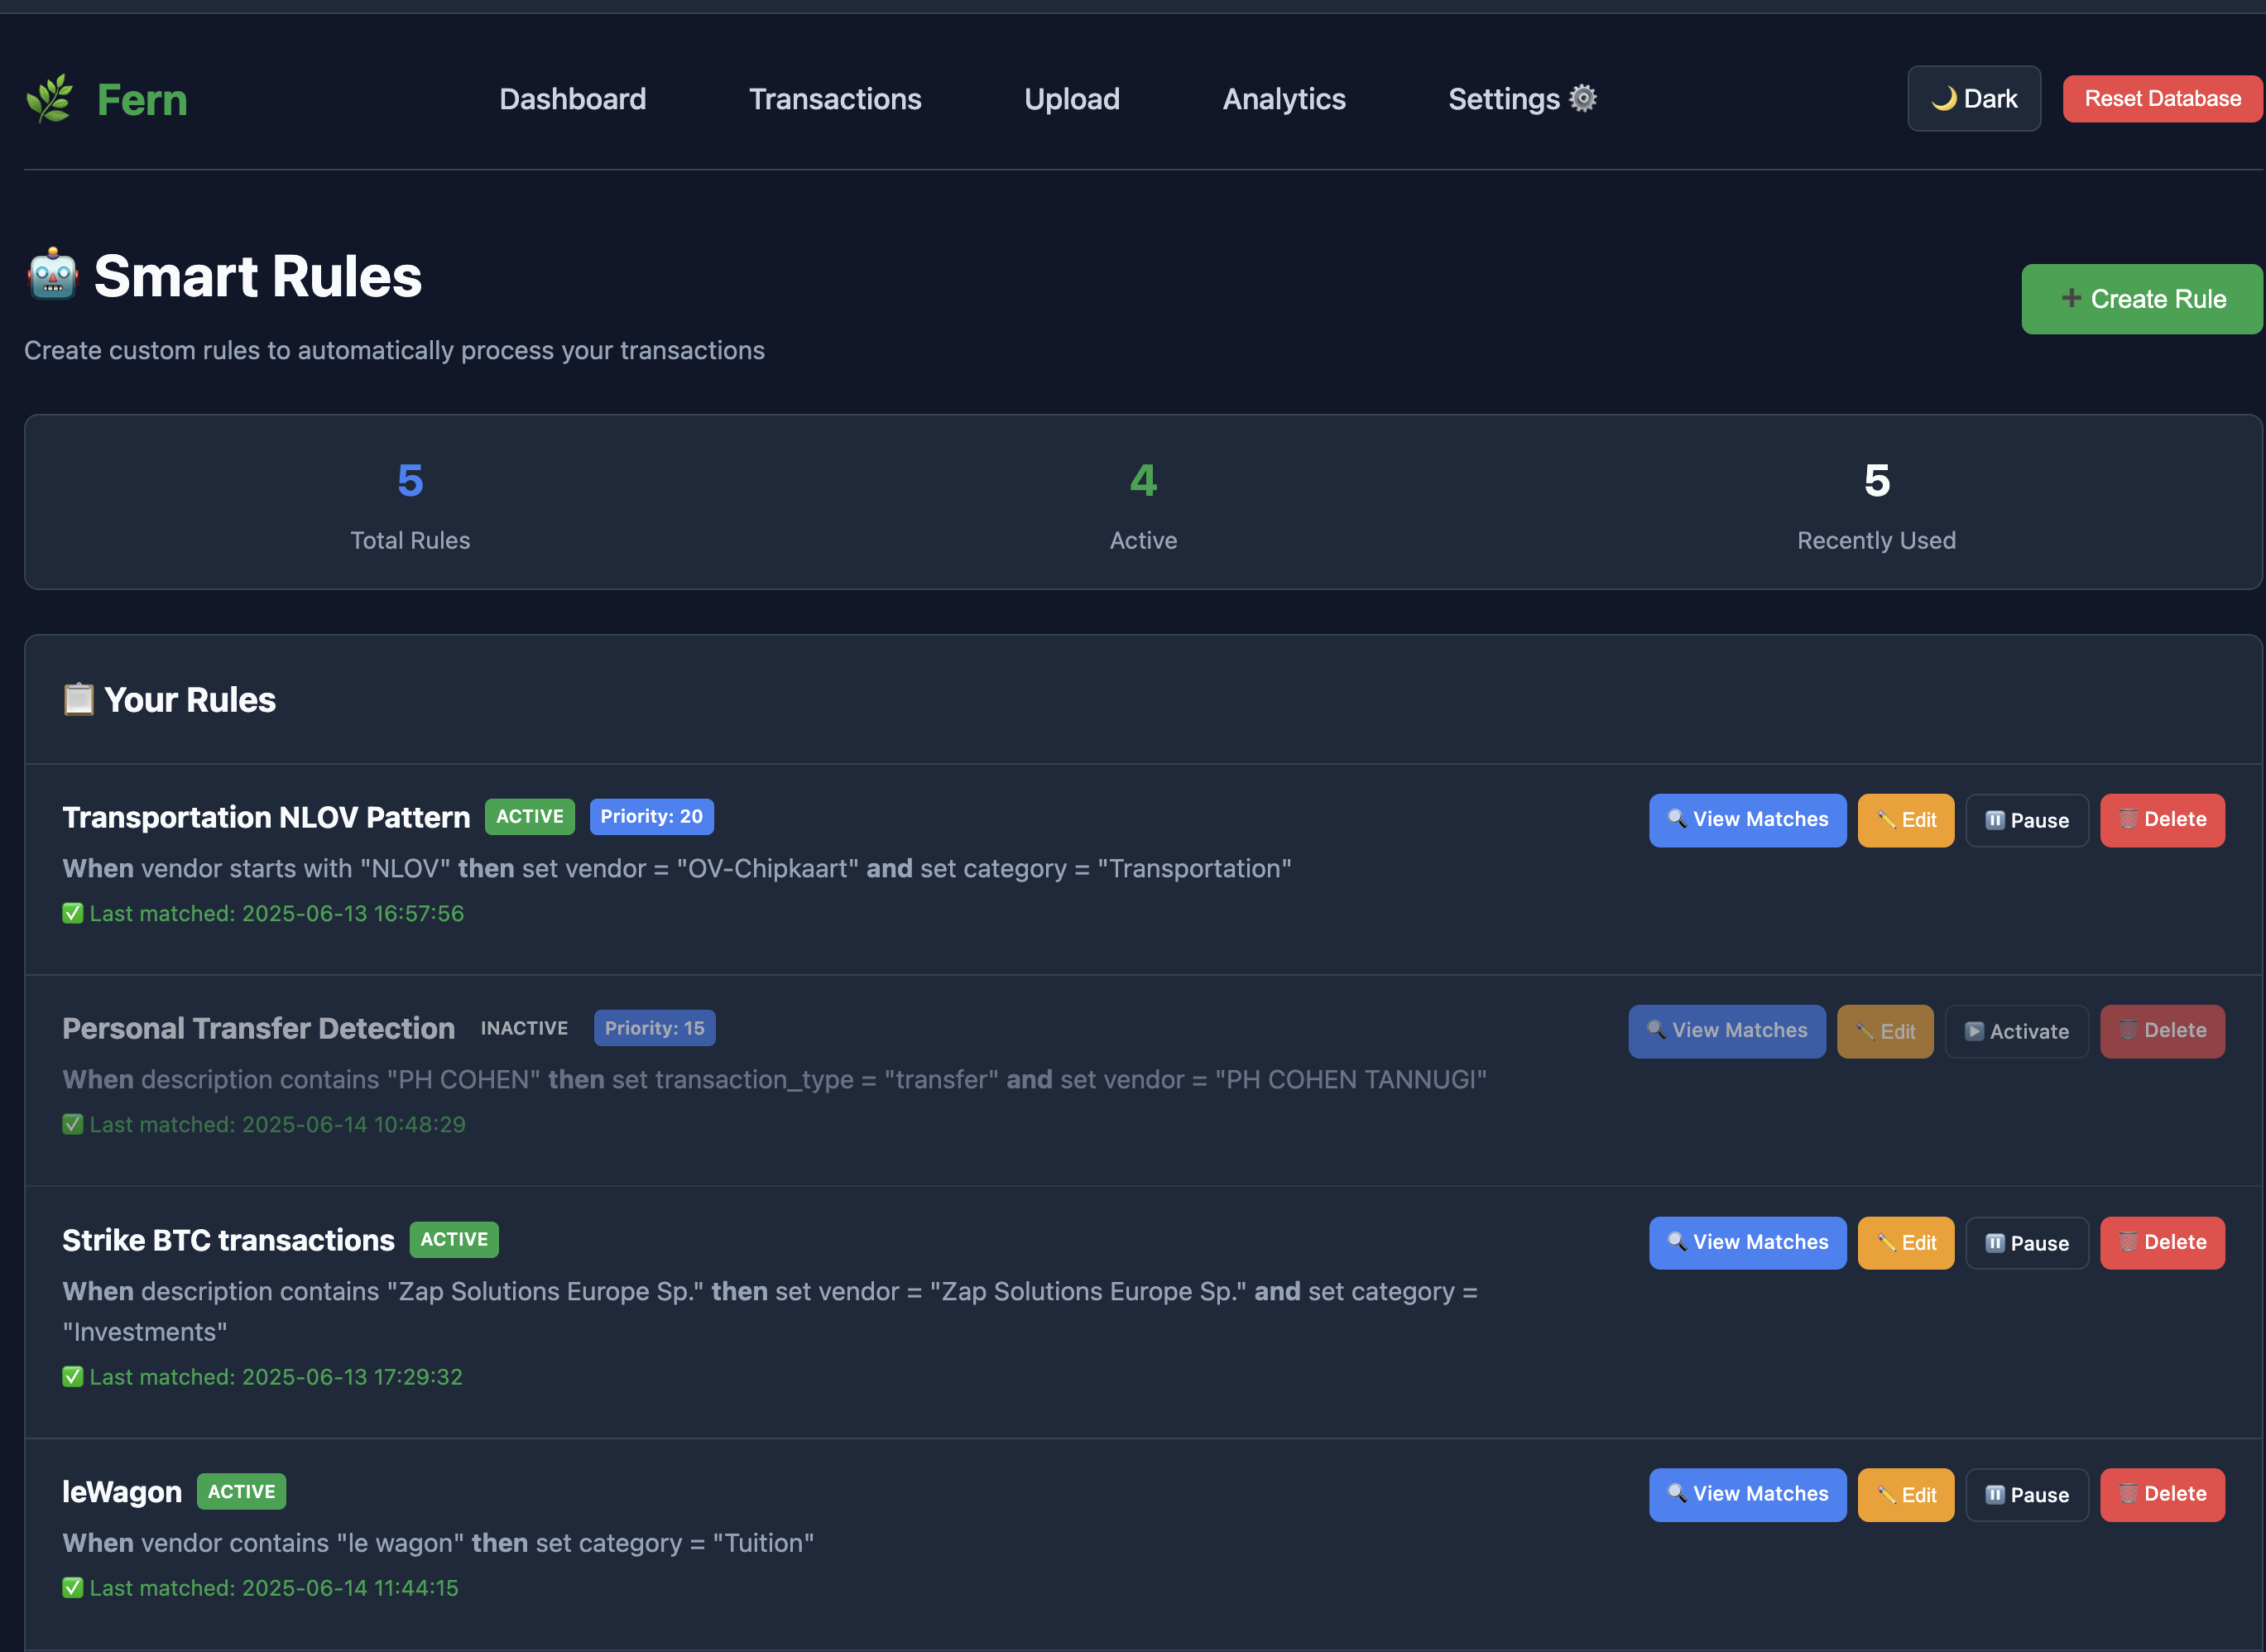2266x1652 pixels.
Task: Click the Priority: 20 badge
Action: click(x=651, y=816)
